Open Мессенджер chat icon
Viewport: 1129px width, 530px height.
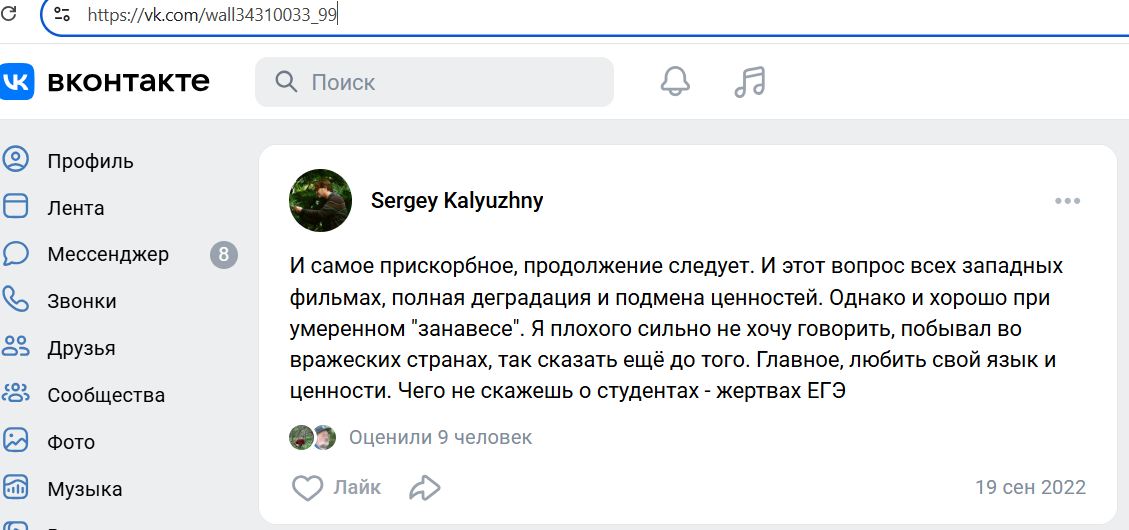16,254
